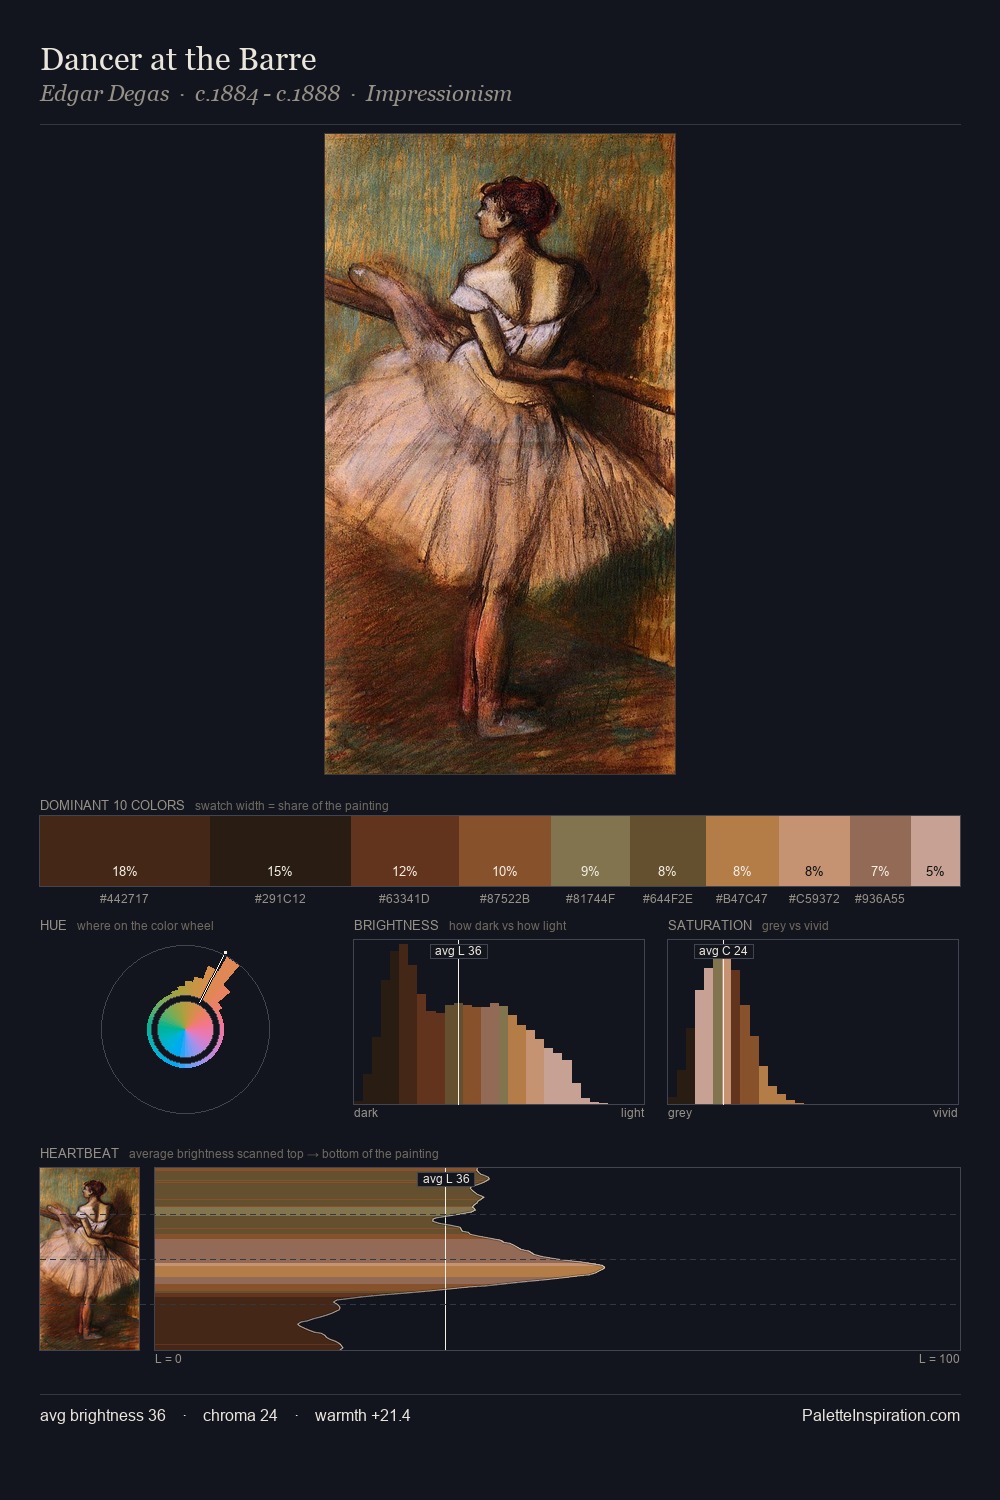Click the BRIGHTNESS section heading
The image size is (1000, 1500).
[x=396, y=925]
